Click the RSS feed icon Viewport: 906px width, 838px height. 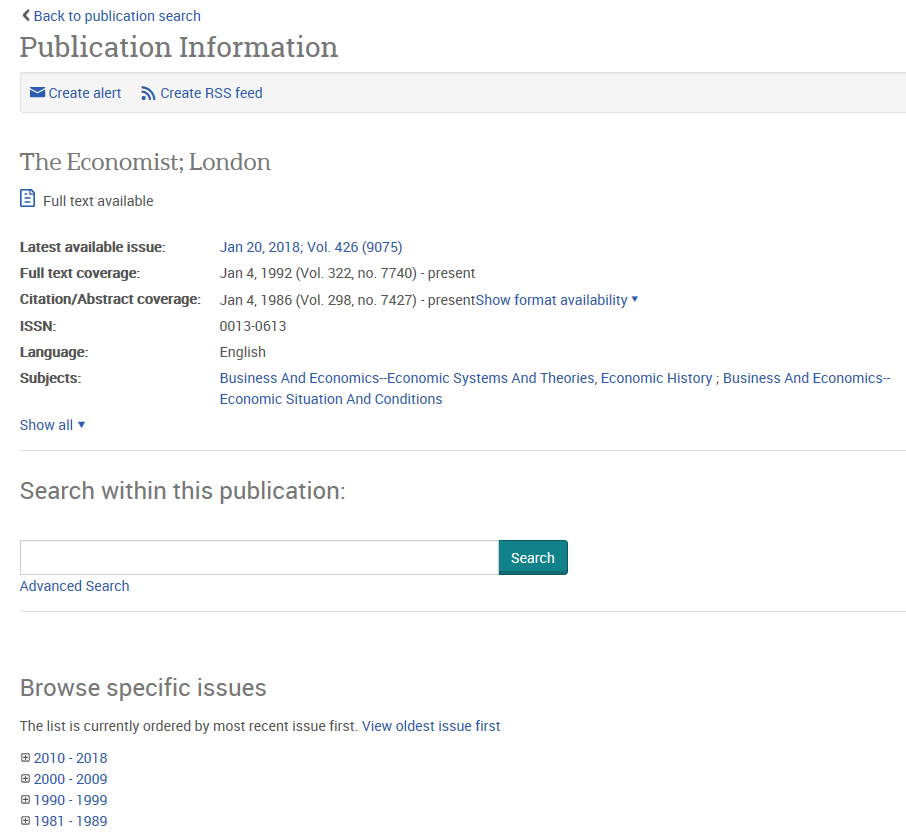coord(148,93)
